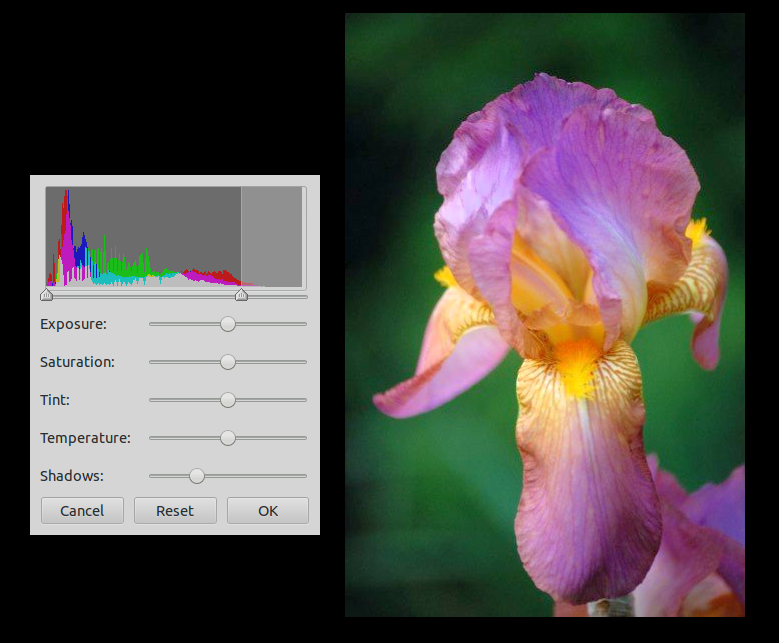Viewport: 779px width, 643px height.
Task: Click the iris flower photo
Action: [545, 315]
